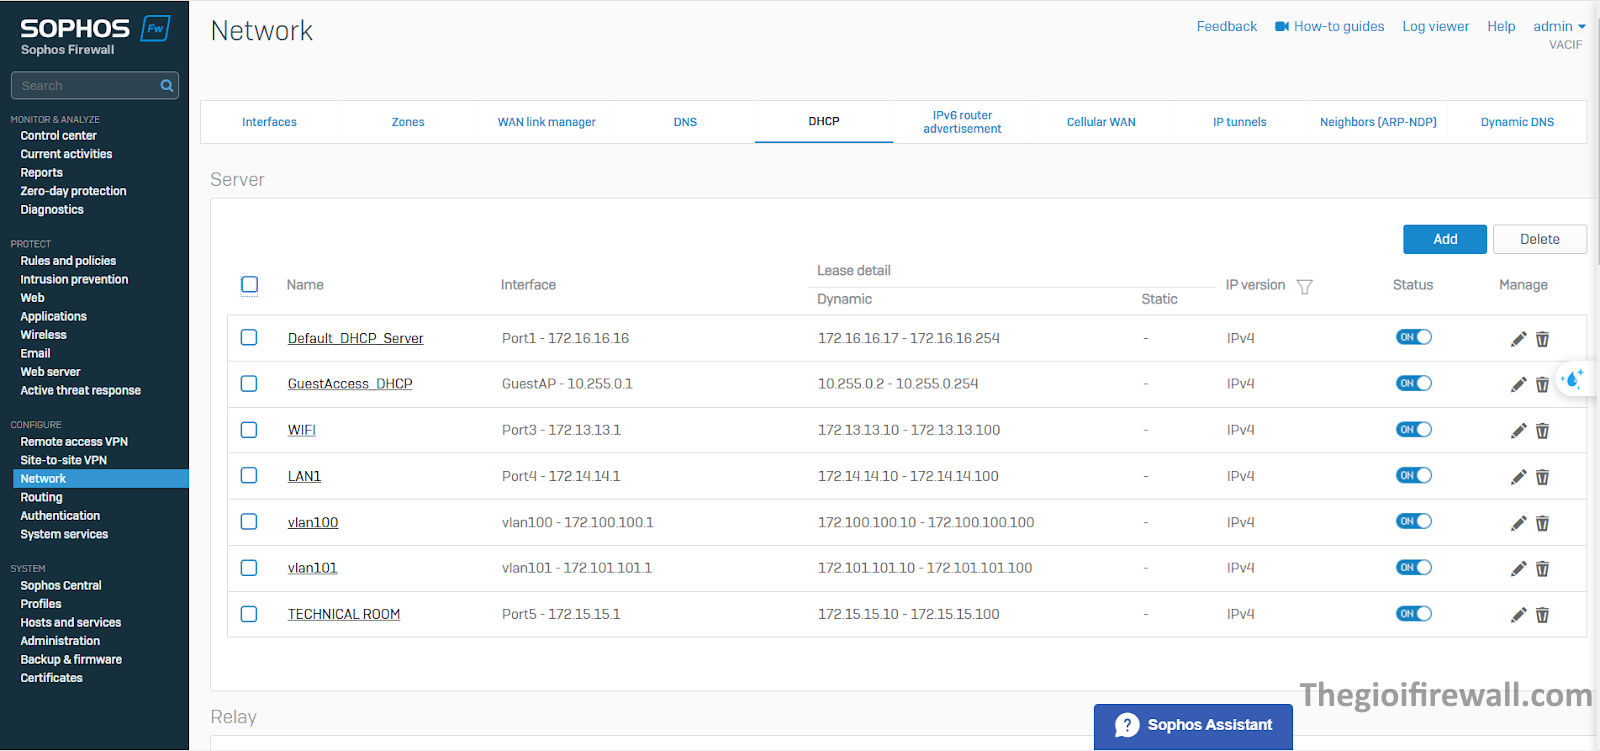
Task: Open Rules and policies in sidebar
Action: coord(68,261)
